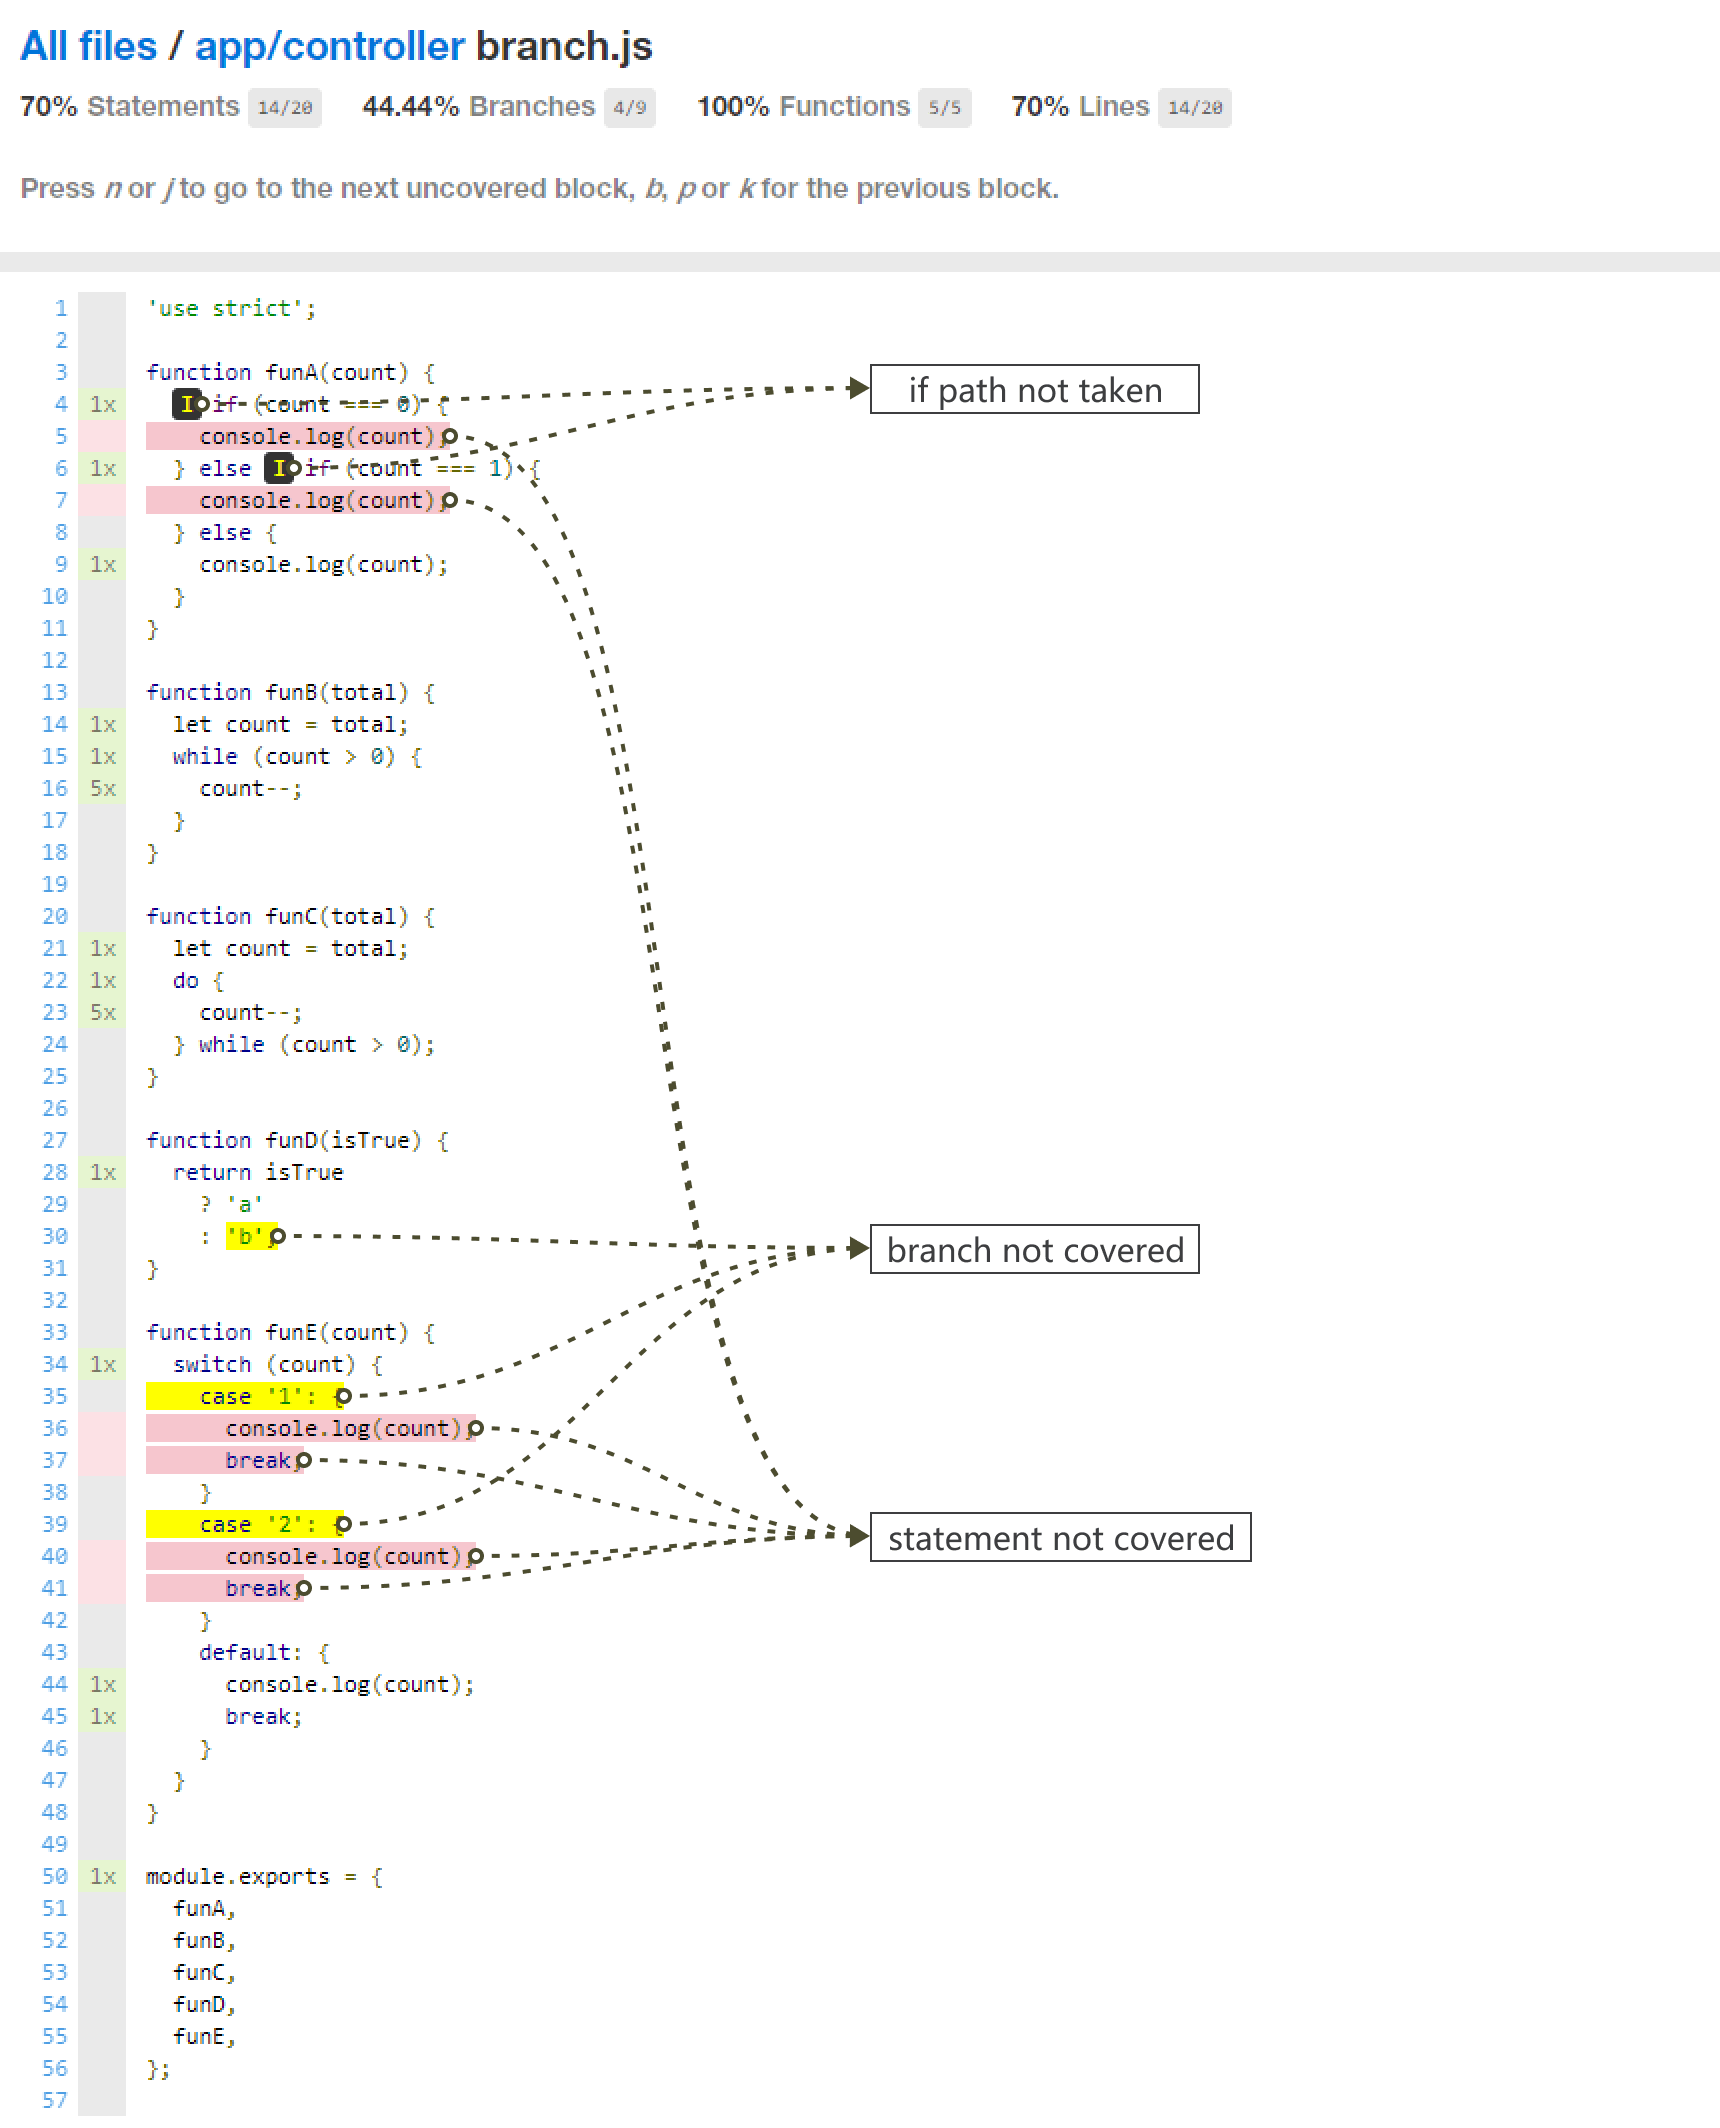Click the branch.js file name heading

[x=564, y=46]
